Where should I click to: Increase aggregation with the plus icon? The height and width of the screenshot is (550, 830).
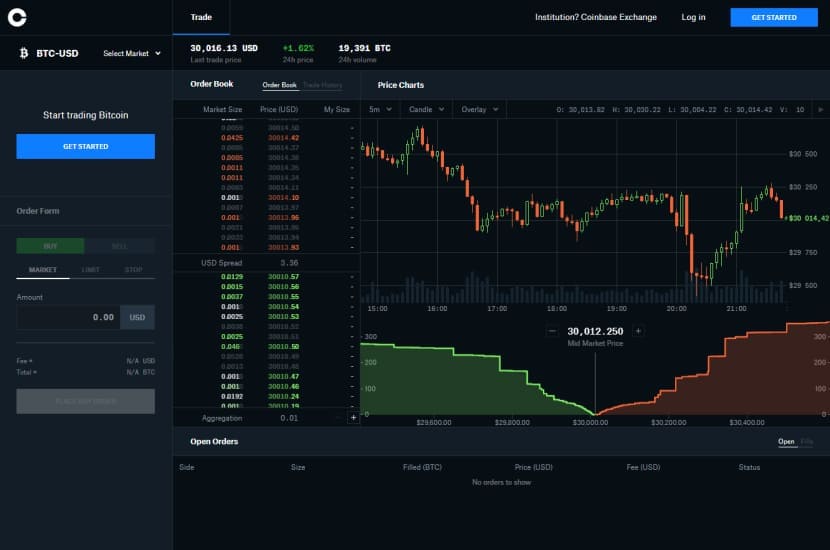coord(354,418)
